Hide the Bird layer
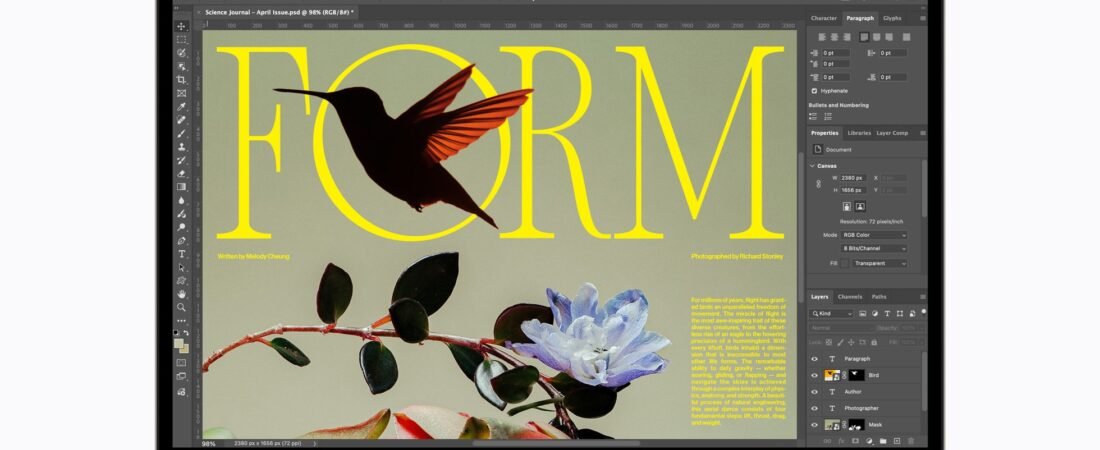Image resolution: width=1100 pixels, height=450 pixels. click(x=814, y=375)
